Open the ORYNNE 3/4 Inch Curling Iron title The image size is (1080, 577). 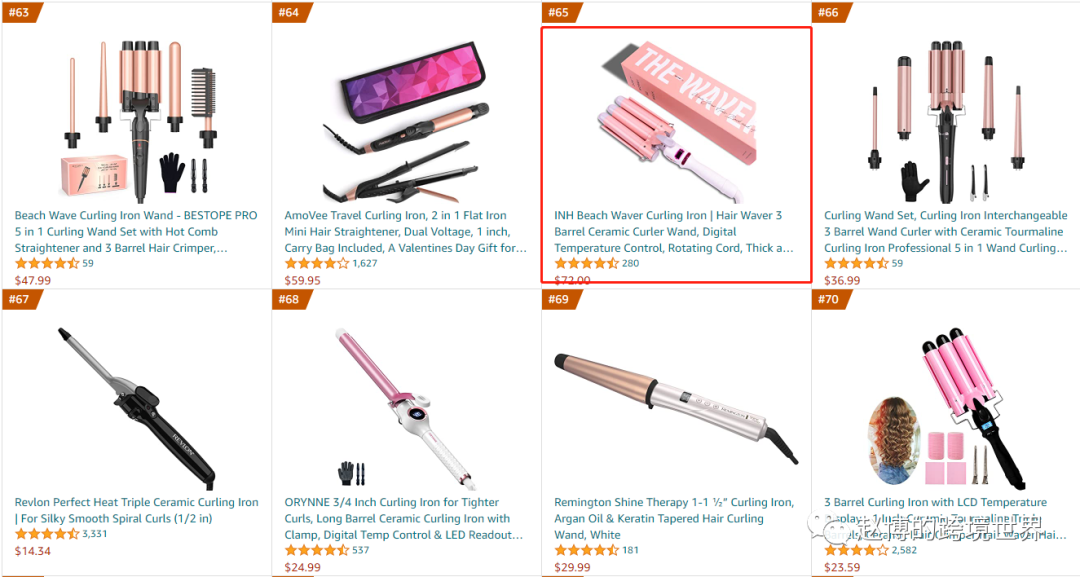(x=404, y=518)
